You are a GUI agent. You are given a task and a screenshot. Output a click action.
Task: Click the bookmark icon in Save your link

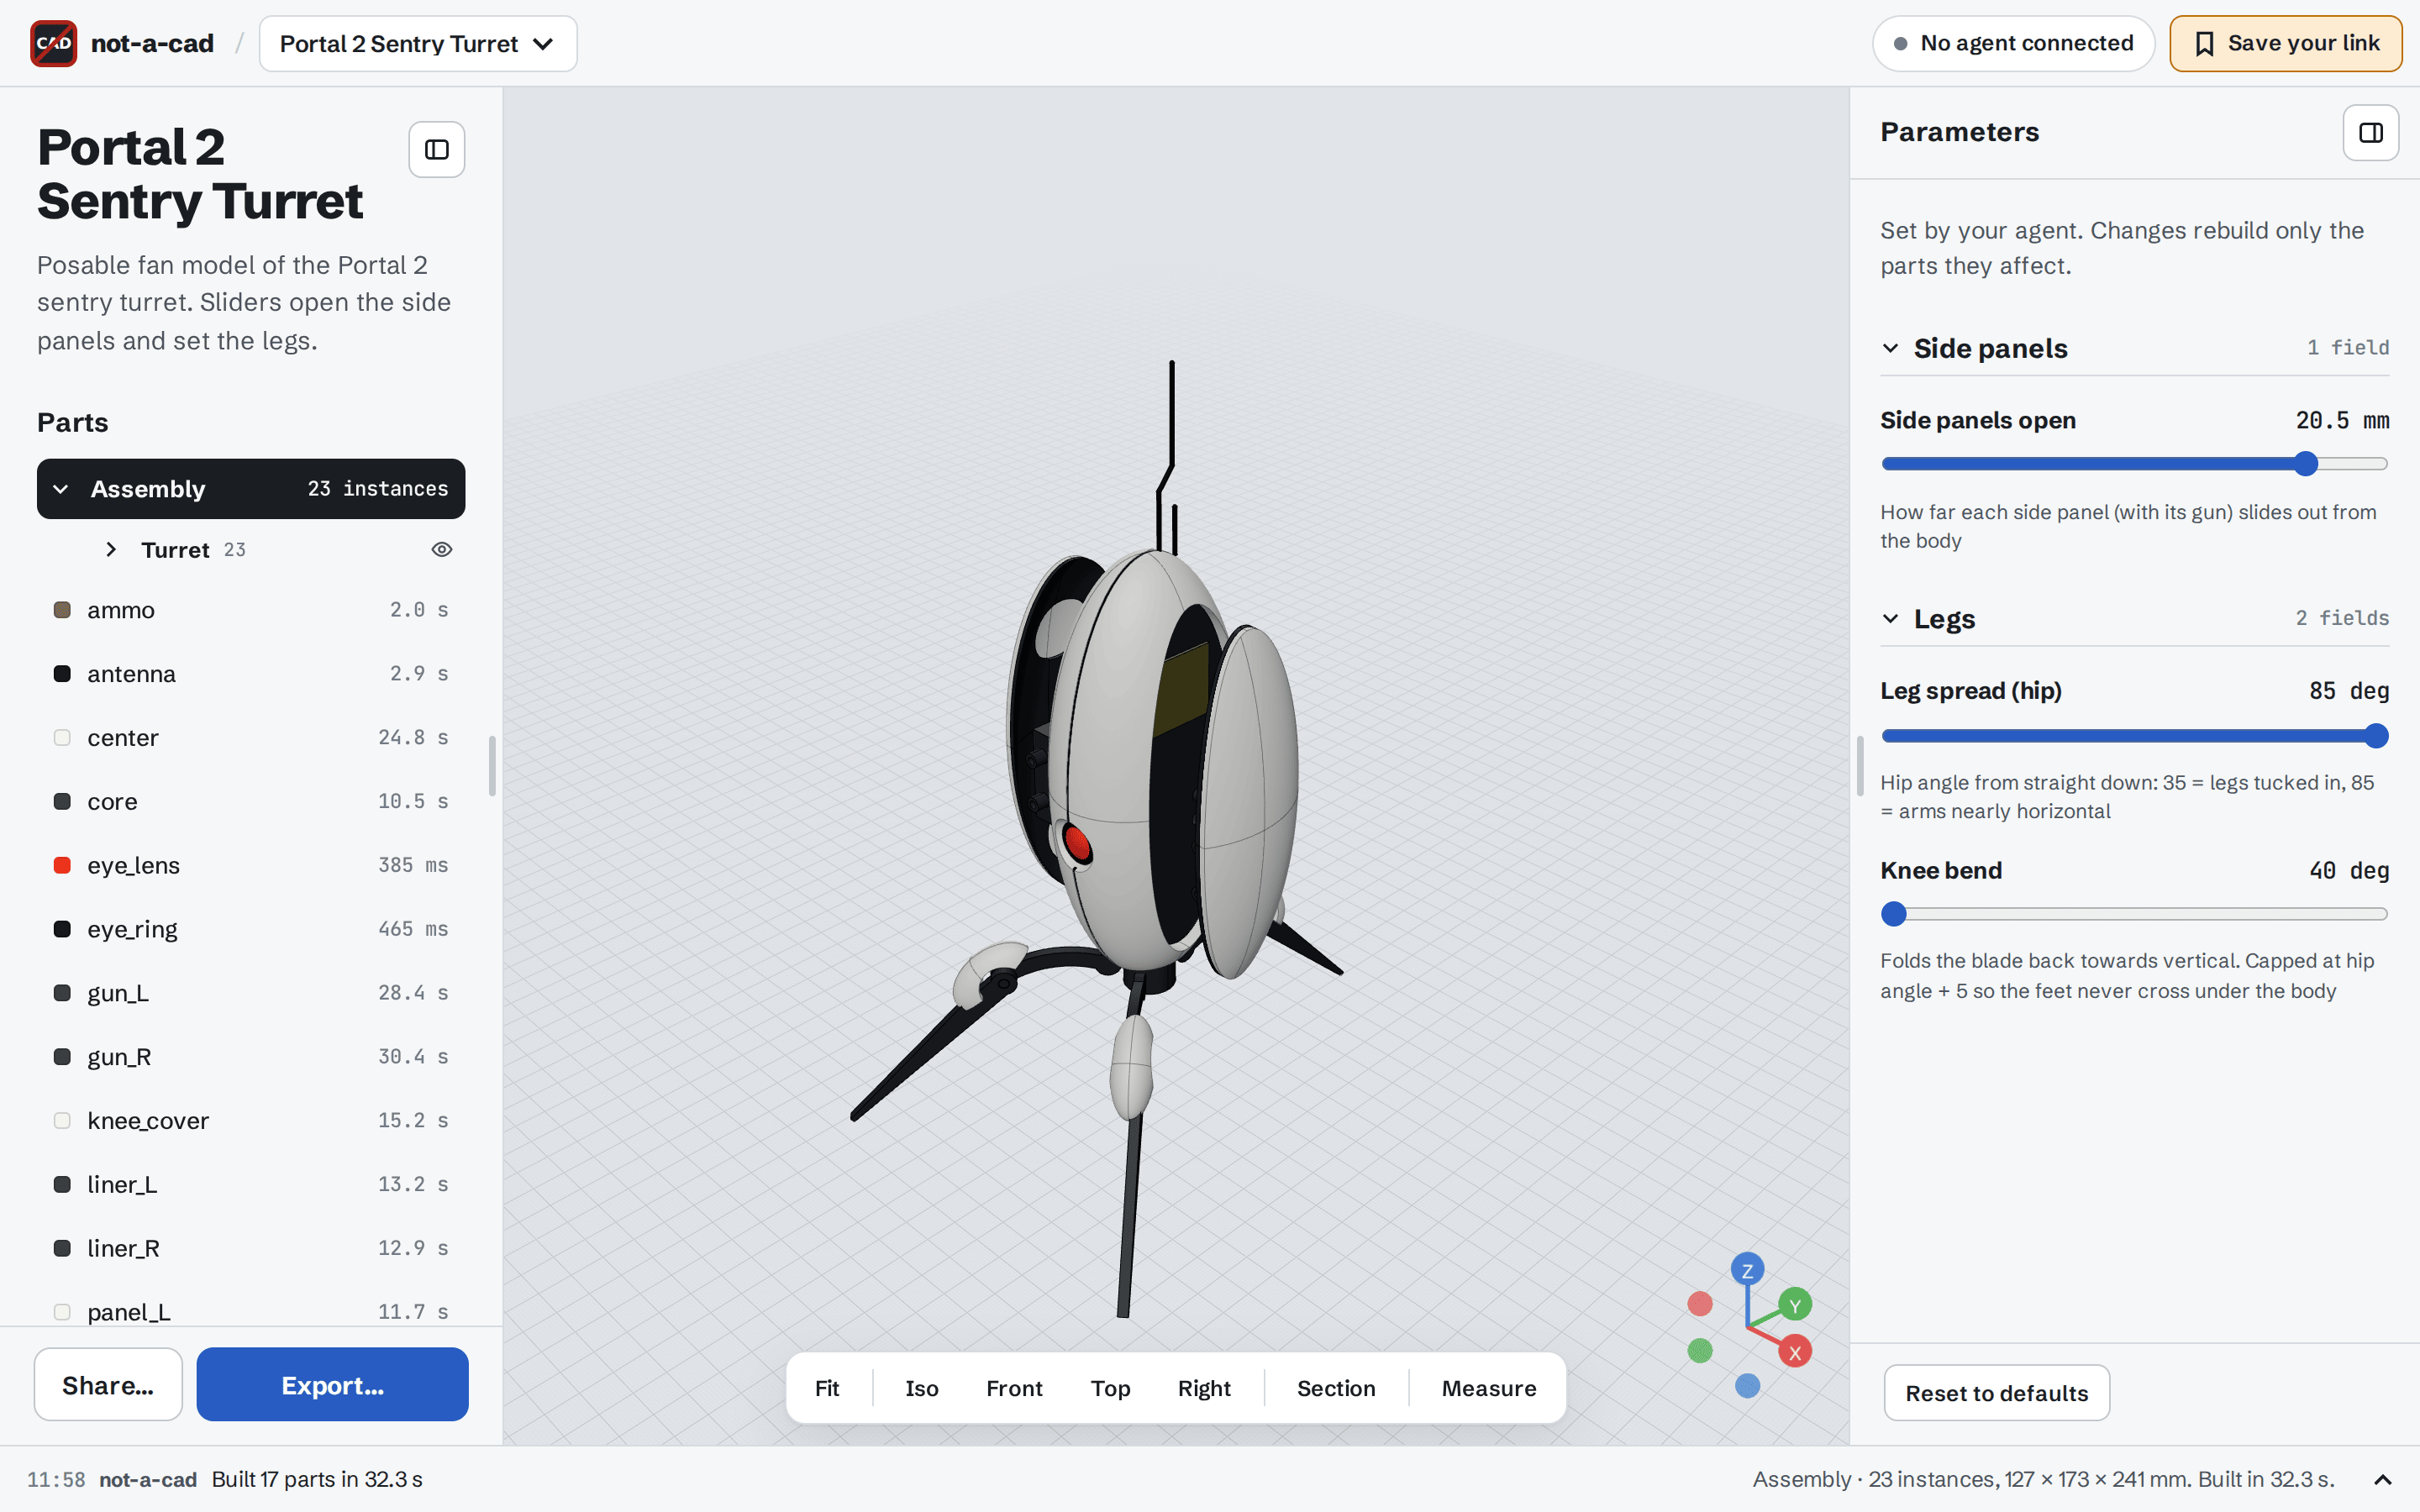[2204, 43]
